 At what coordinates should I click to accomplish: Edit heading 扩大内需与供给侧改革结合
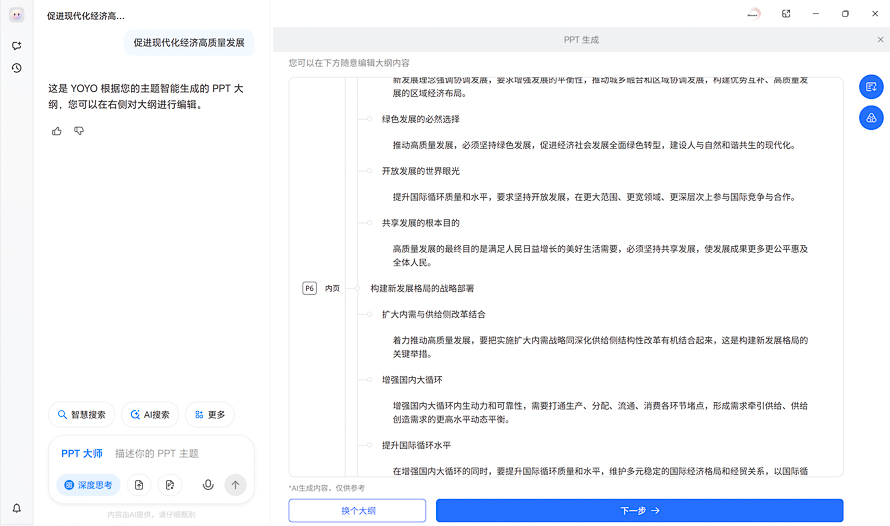point(434,314)
